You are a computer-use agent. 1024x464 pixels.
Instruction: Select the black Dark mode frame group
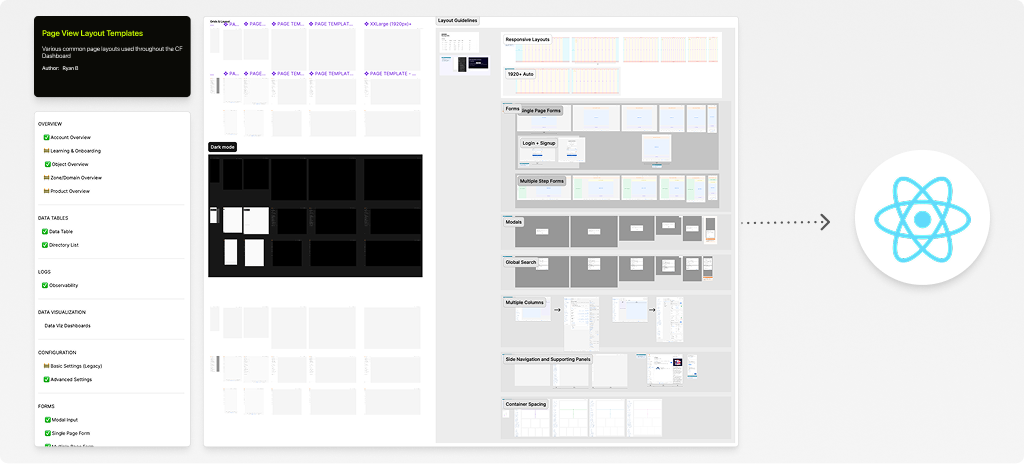315,216
